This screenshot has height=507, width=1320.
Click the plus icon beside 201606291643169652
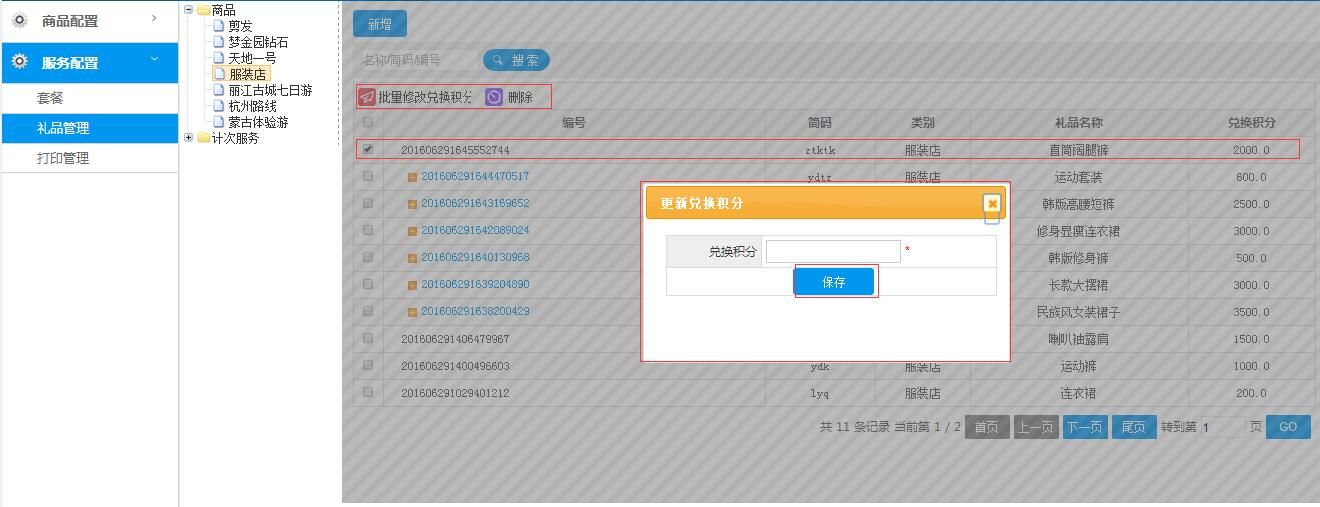[x=412, y=204]
